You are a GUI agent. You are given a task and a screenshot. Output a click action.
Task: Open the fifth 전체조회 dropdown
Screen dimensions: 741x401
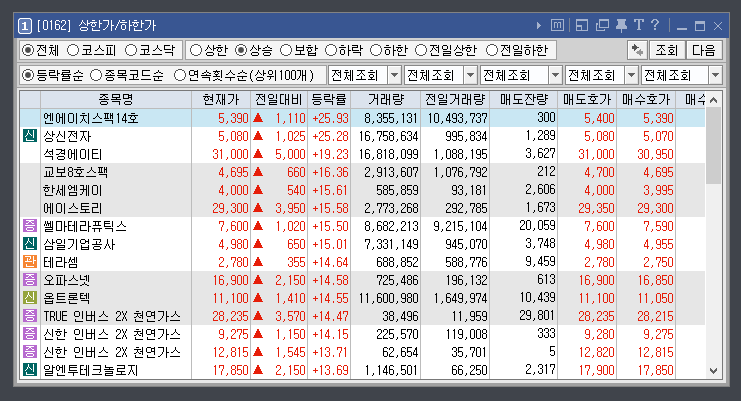[x=682, y=75]
